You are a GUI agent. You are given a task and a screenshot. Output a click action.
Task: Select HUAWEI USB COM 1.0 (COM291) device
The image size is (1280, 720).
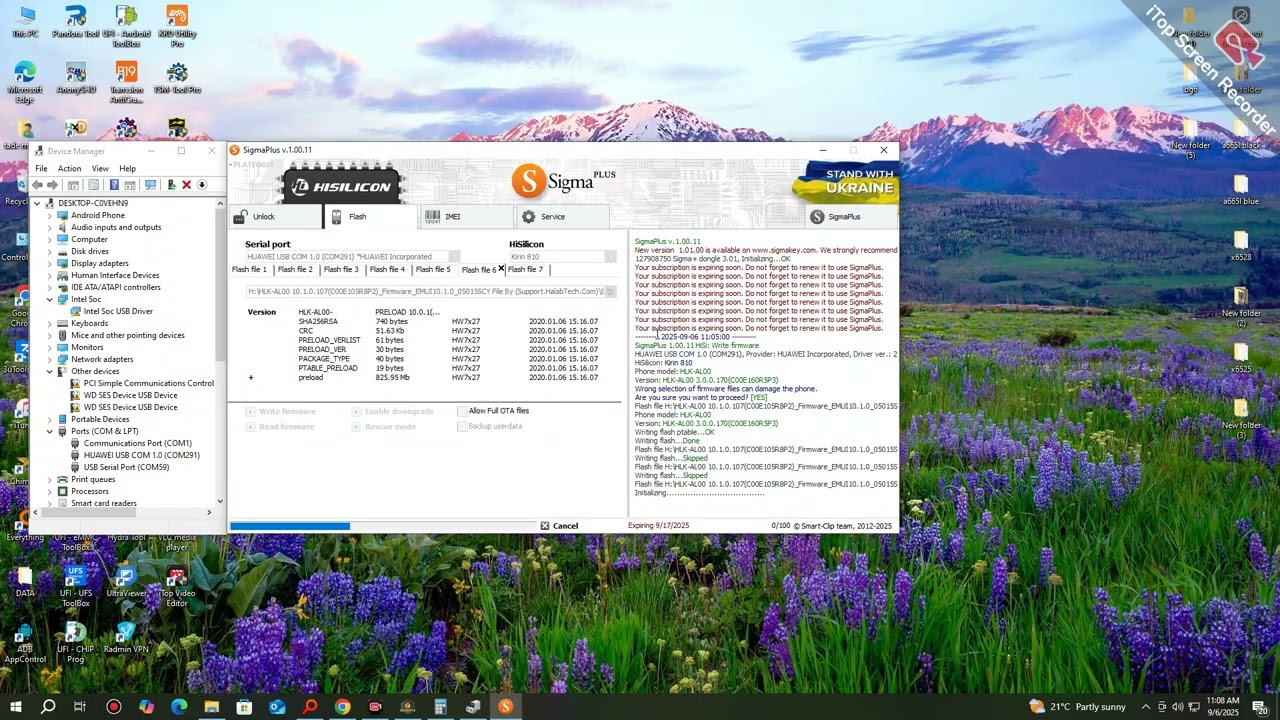(x=135, y=455)
